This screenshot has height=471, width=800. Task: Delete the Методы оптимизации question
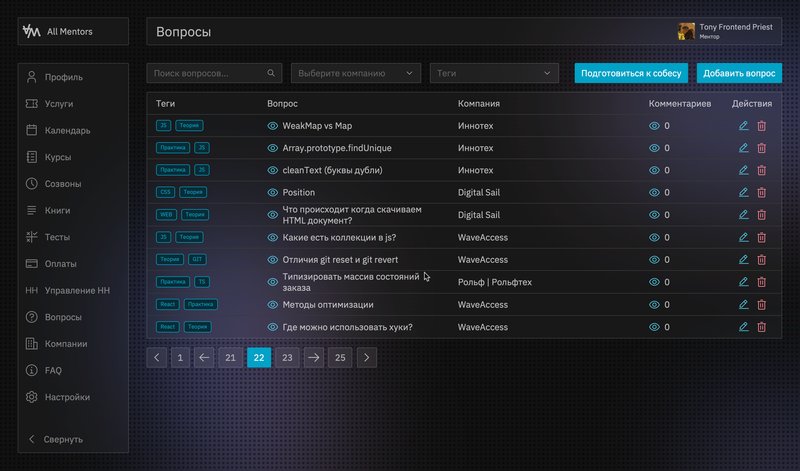click(761, 305)
